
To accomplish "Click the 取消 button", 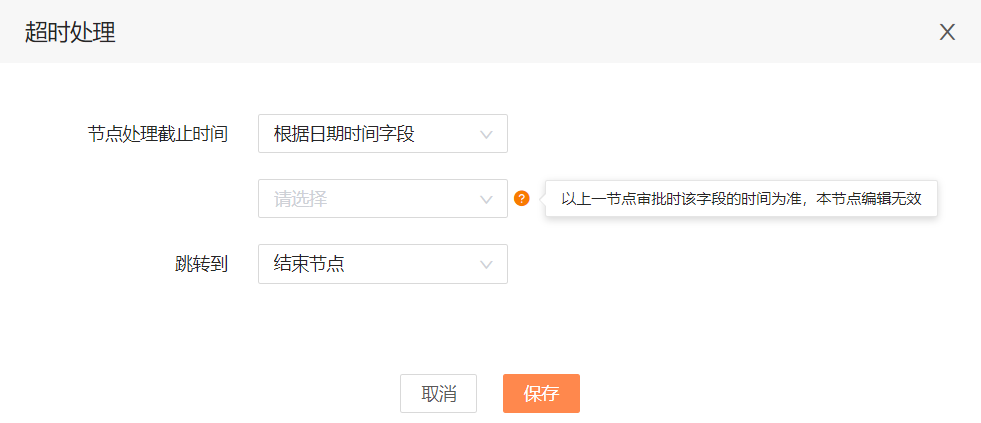I will tap(439, 394).
